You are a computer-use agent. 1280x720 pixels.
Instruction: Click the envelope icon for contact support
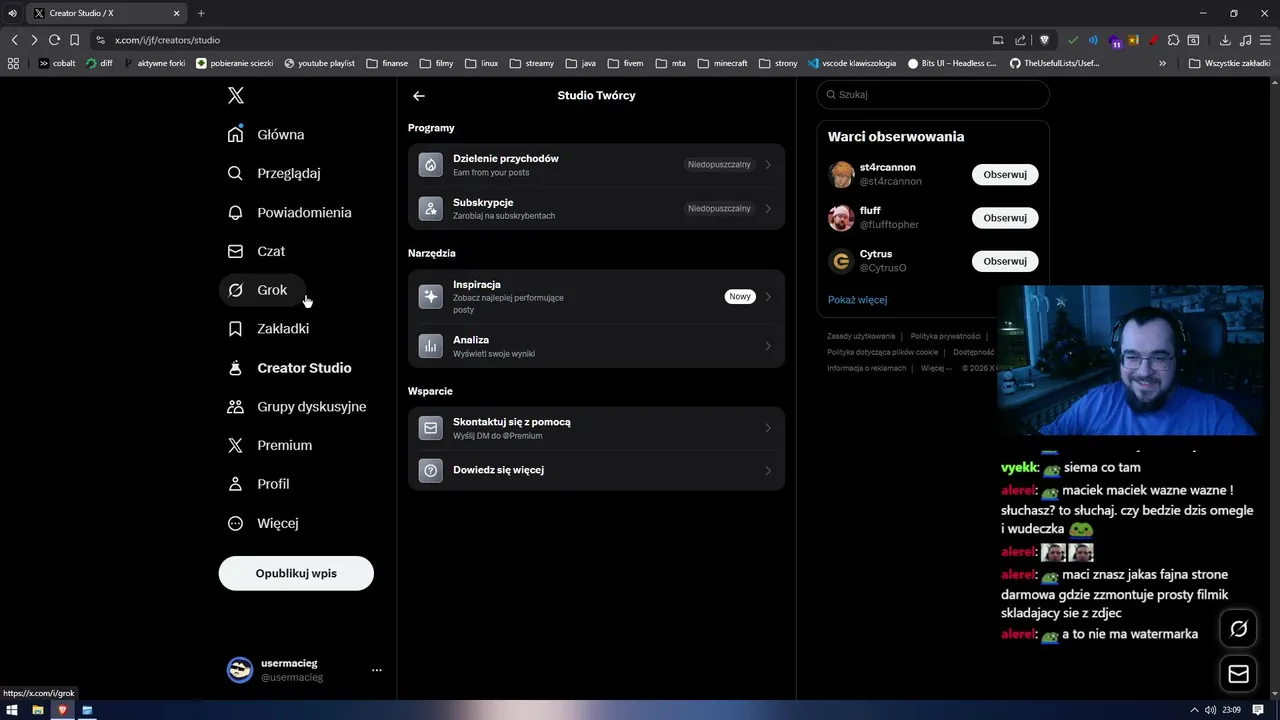[430, 428]
